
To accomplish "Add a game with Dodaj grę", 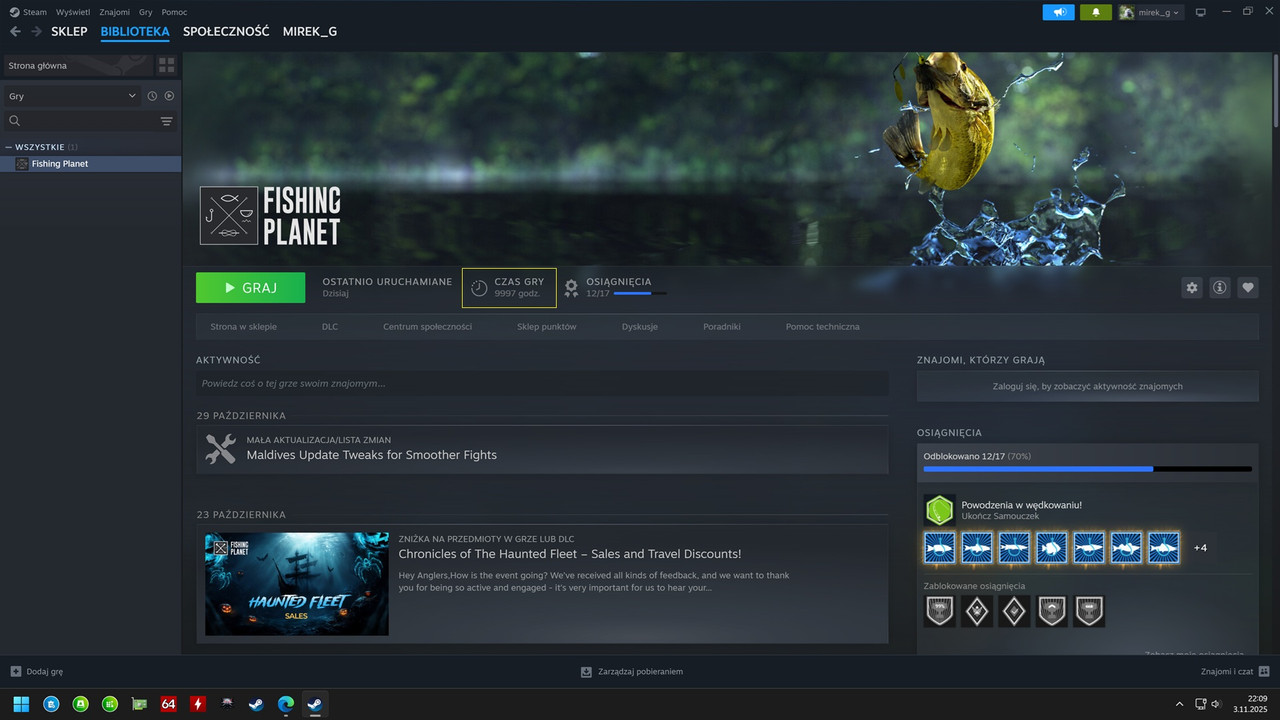I will (x=37, y=672).
